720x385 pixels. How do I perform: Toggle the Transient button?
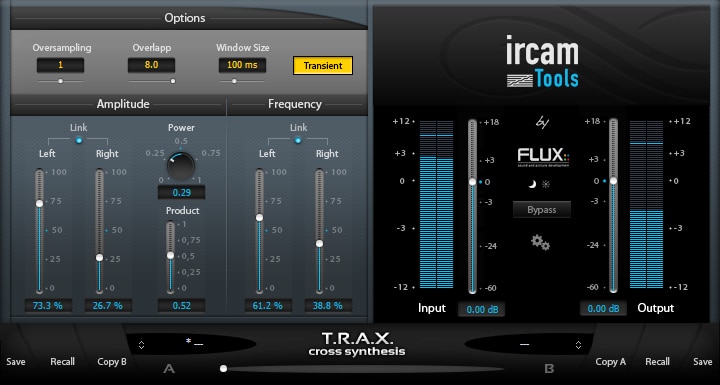click(x=323, y=66)
